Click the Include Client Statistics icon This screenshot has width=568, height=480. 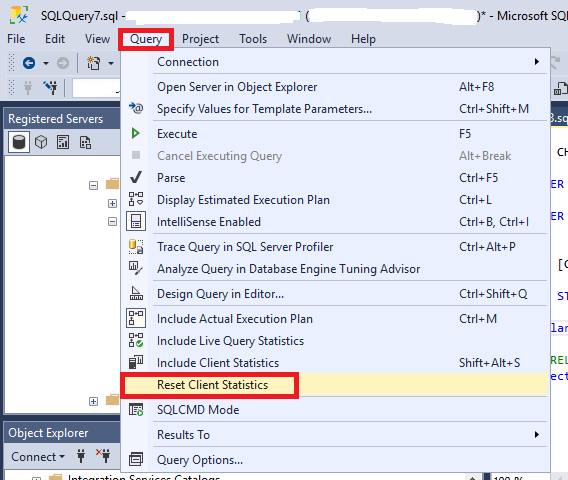tap(136, 362)
